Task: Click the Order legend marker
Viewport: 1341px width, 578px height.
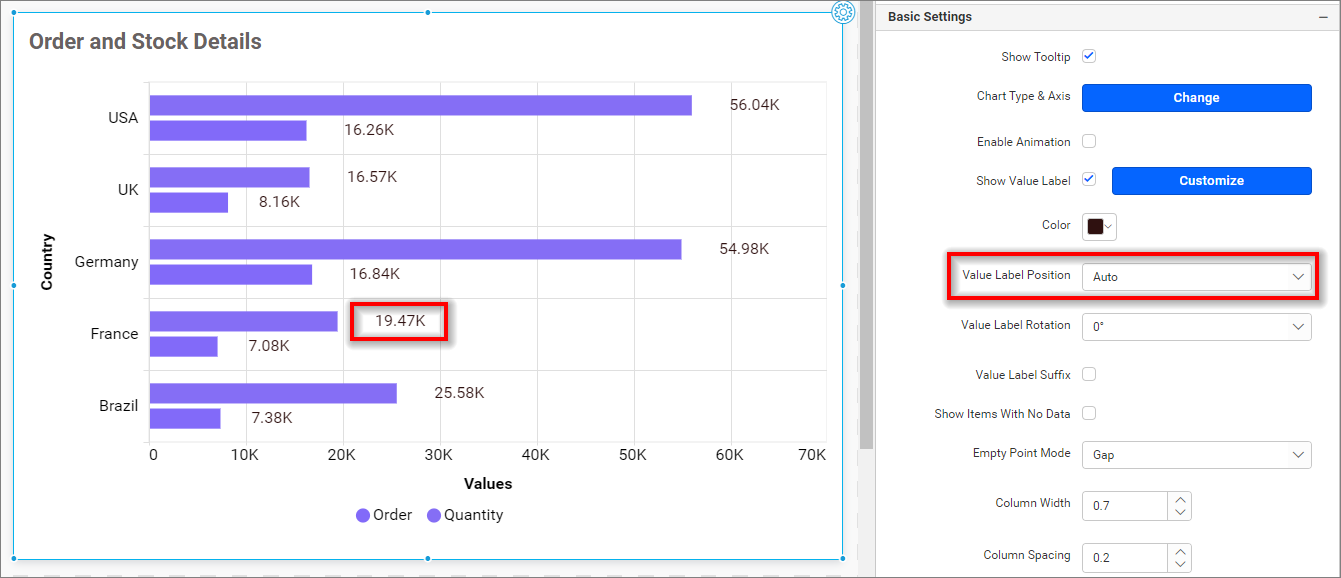Action: click(363, 516)
